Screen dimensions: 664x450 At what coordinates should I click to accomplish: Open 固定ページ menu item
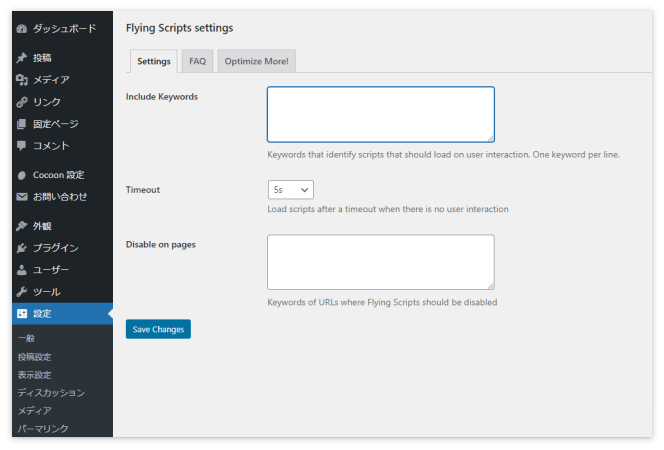click(x=56, y=124)
